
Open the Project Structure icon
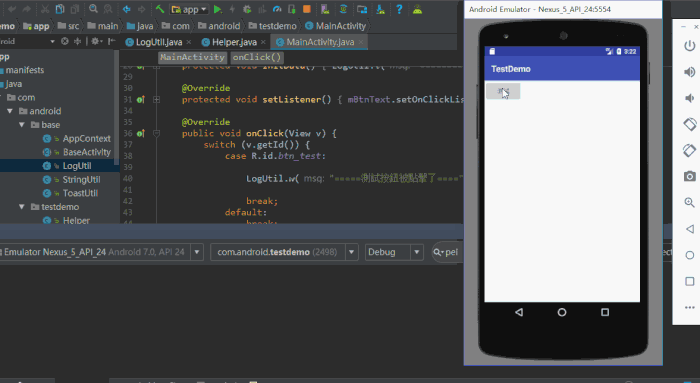(362, 9)
